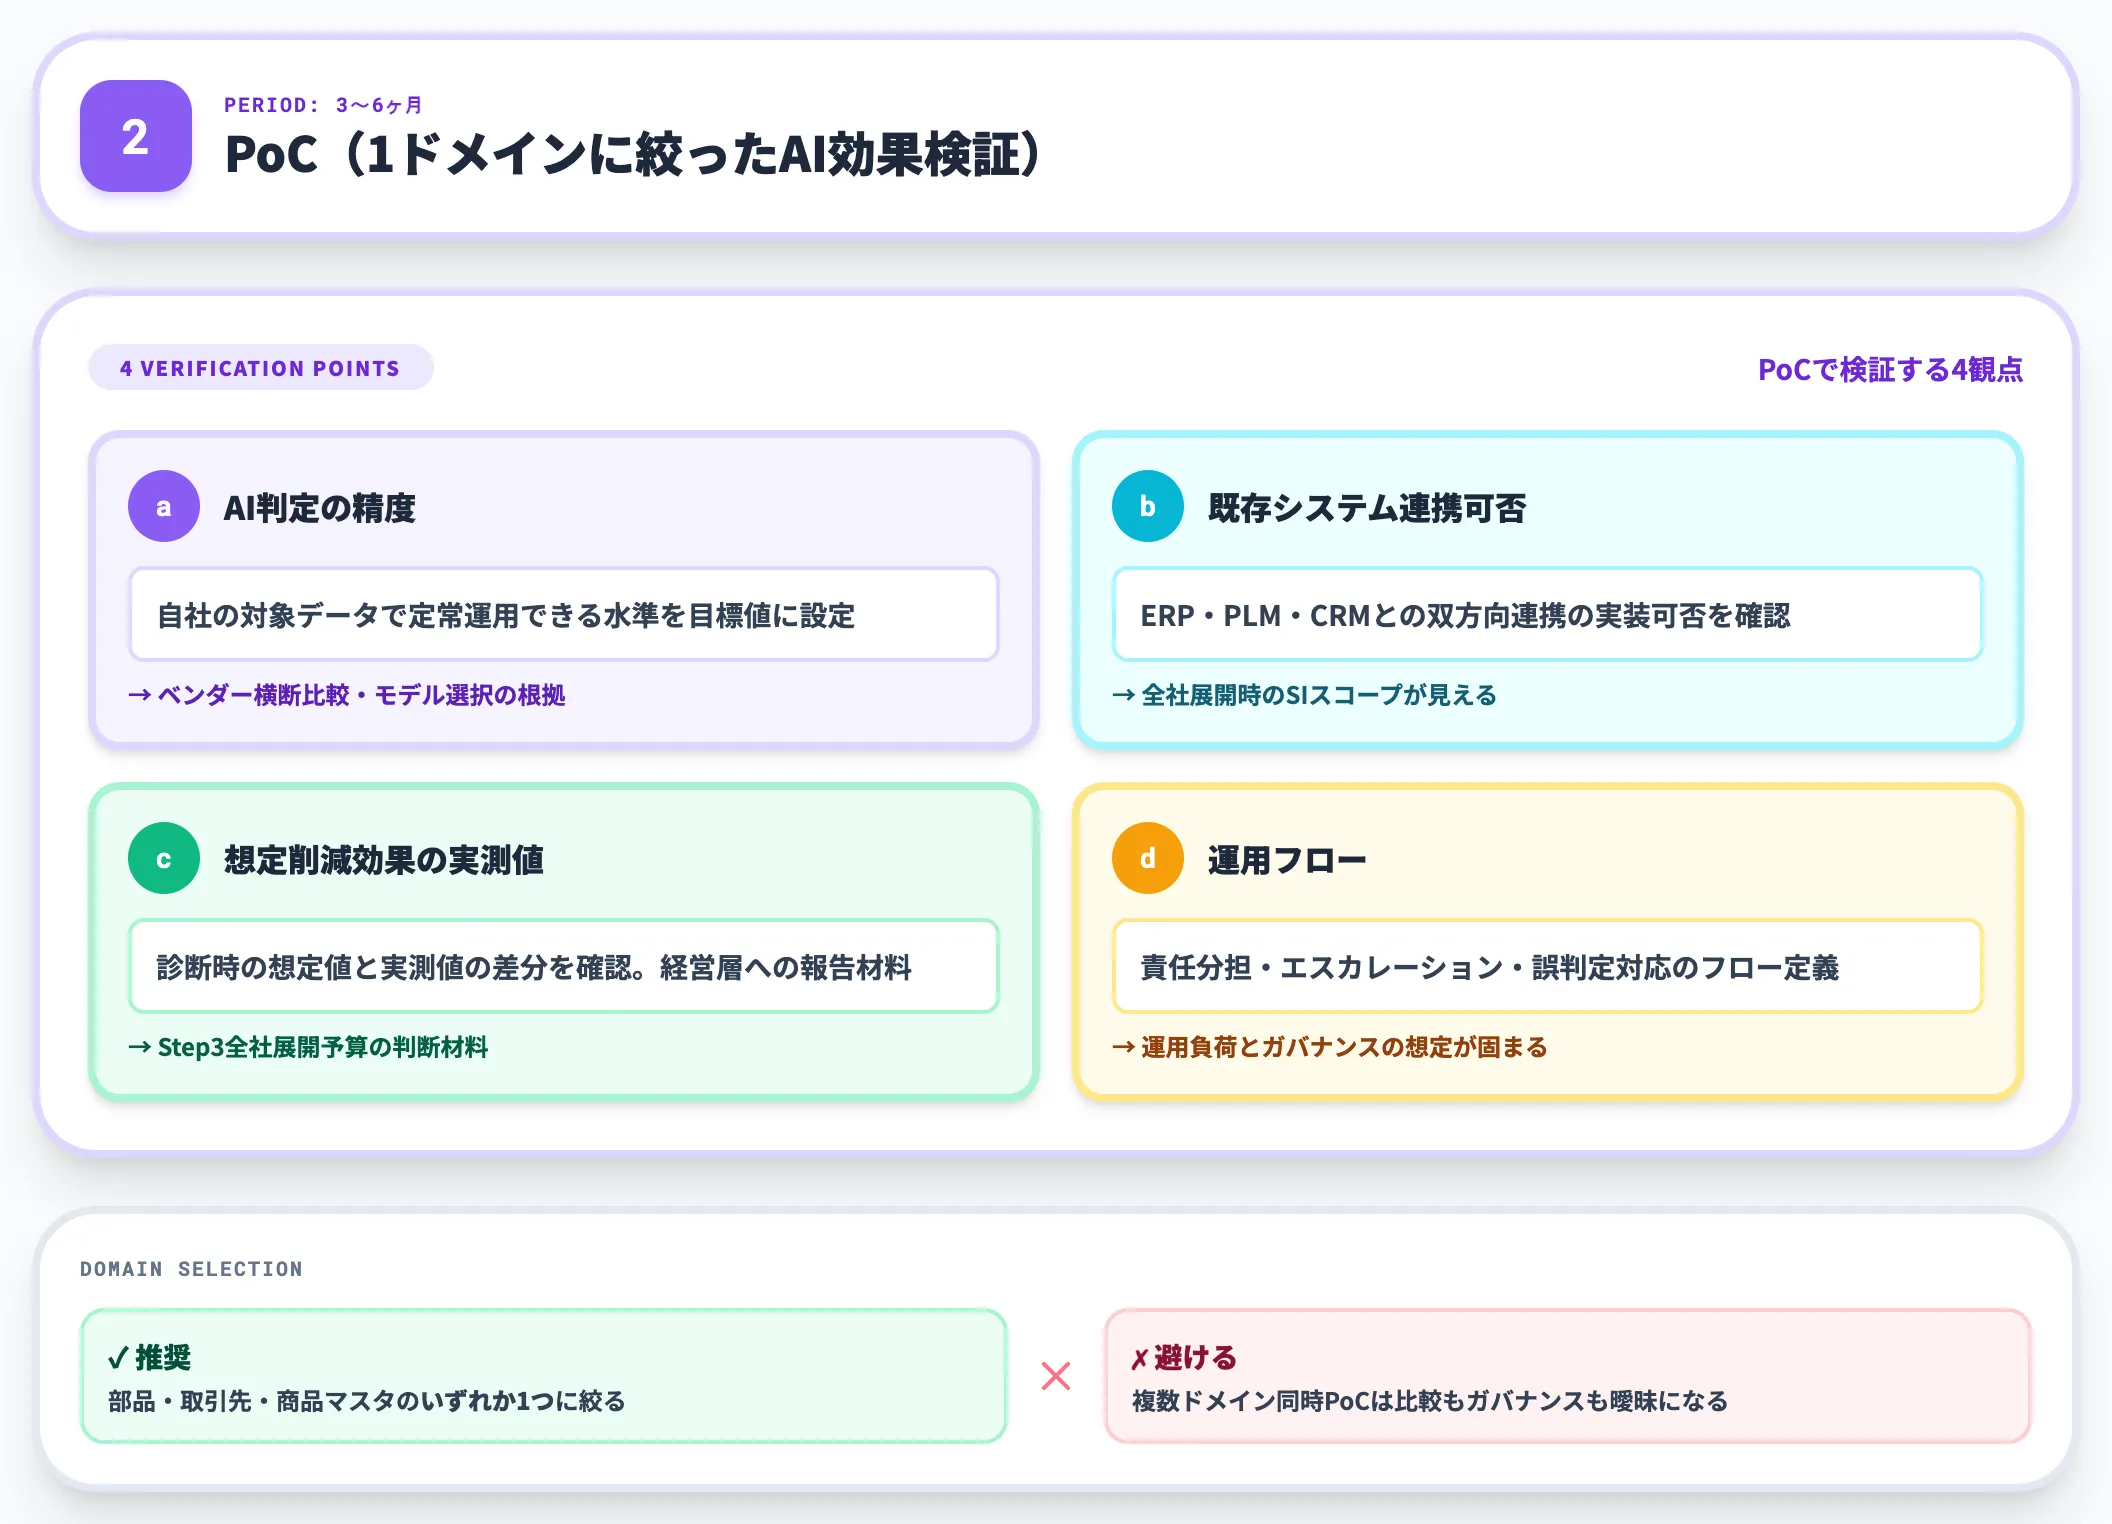Click the box 自社の対象データで定常運用できる水準を目標値に設定
2112x1524 pixels.
564,614
